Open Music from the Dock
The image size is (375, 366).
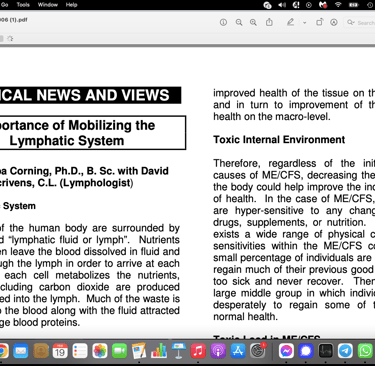tap(198, 351)
